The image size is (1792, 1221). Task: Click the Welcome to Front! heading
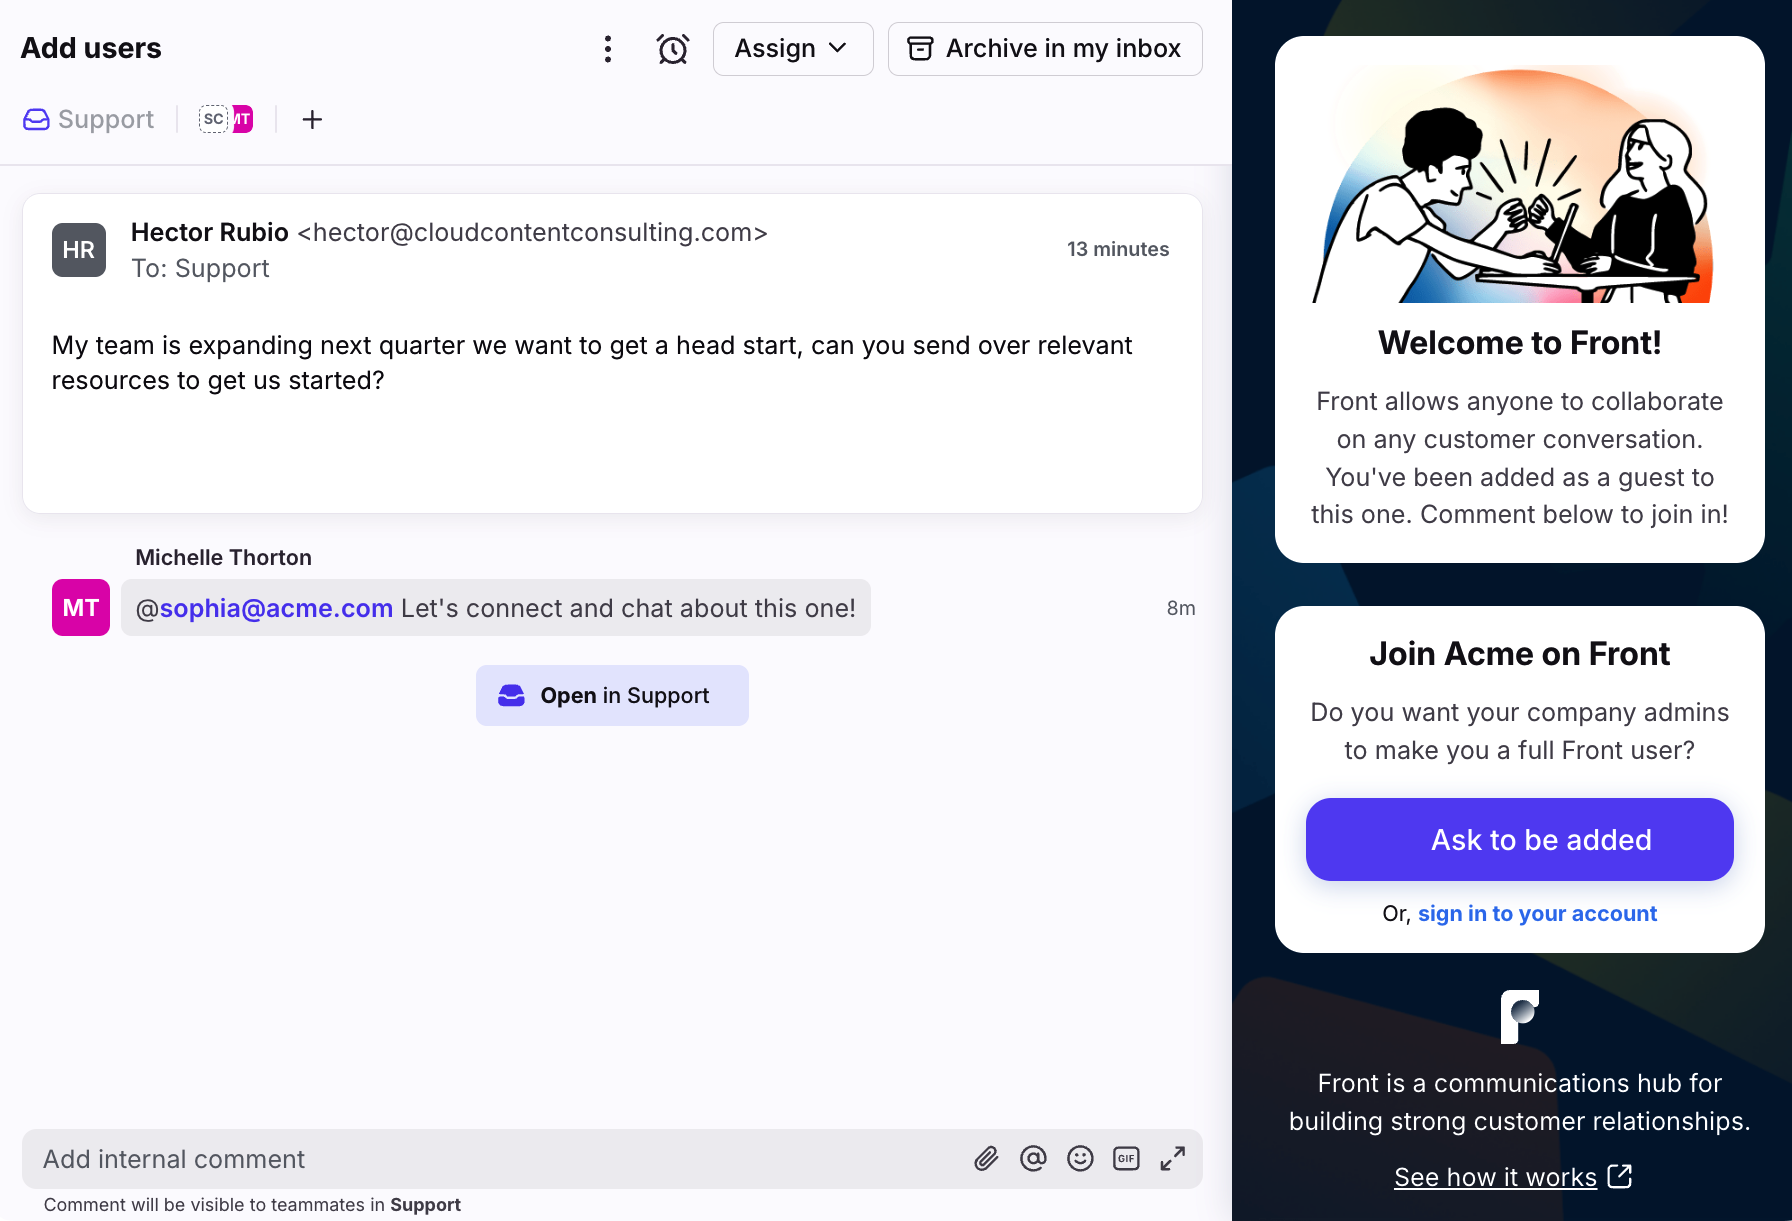click(x=1519, y=343)
